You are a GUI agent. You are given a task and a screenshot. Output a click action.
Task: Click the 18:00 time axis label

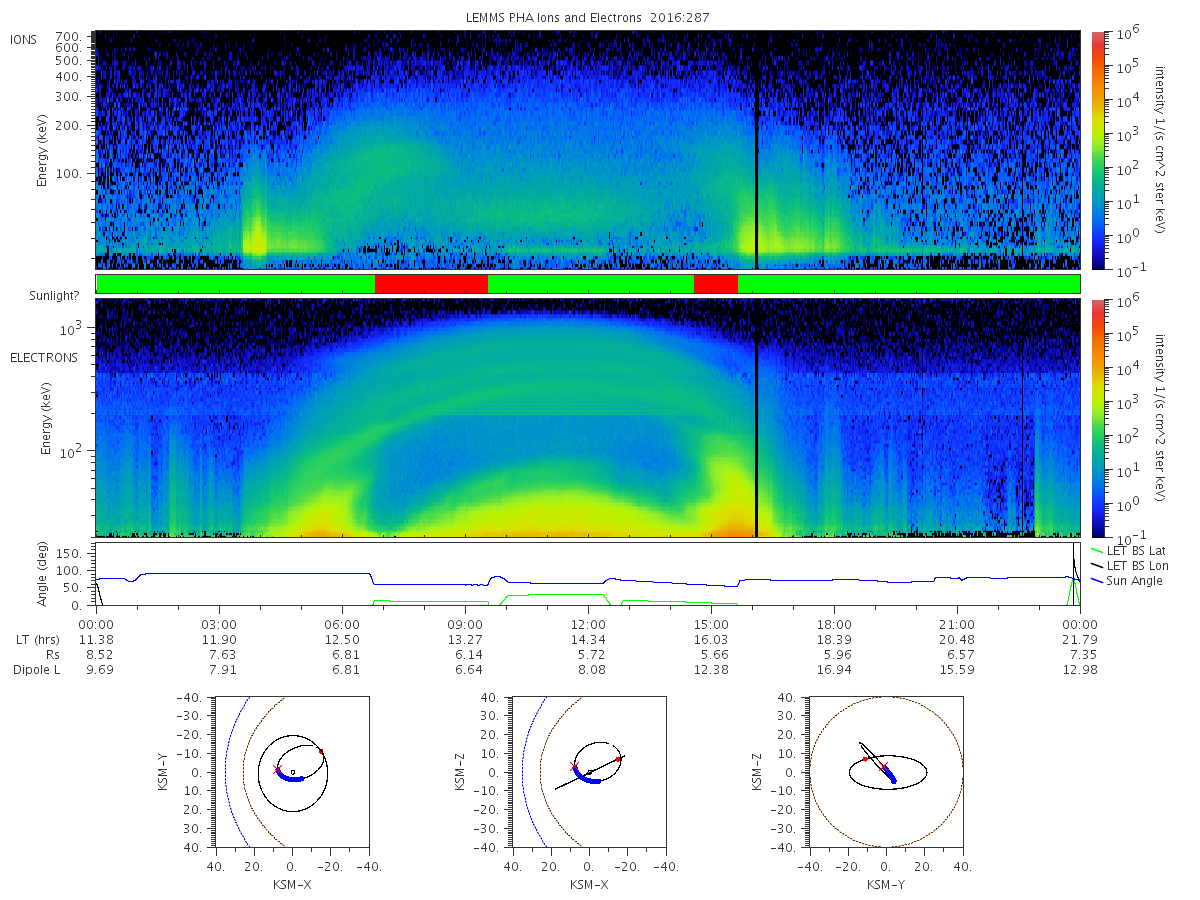(x=834, y=624)
